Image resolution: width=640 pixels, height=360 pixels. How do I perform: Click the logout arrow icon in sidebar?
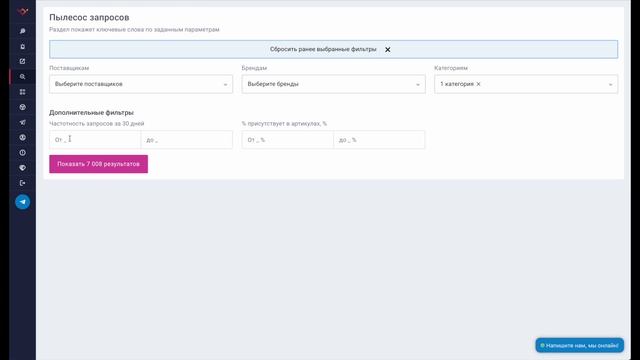(x=22, y=183)
